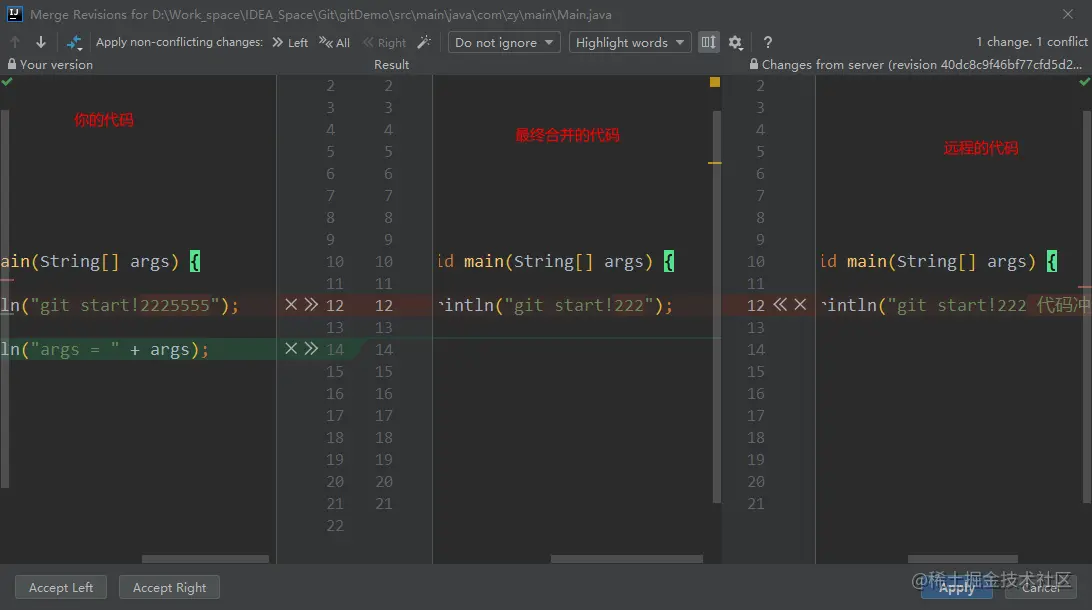The image size is (1092, 610).
Task: Open the Do not ignore dropdown
Action: pos(504,42)
